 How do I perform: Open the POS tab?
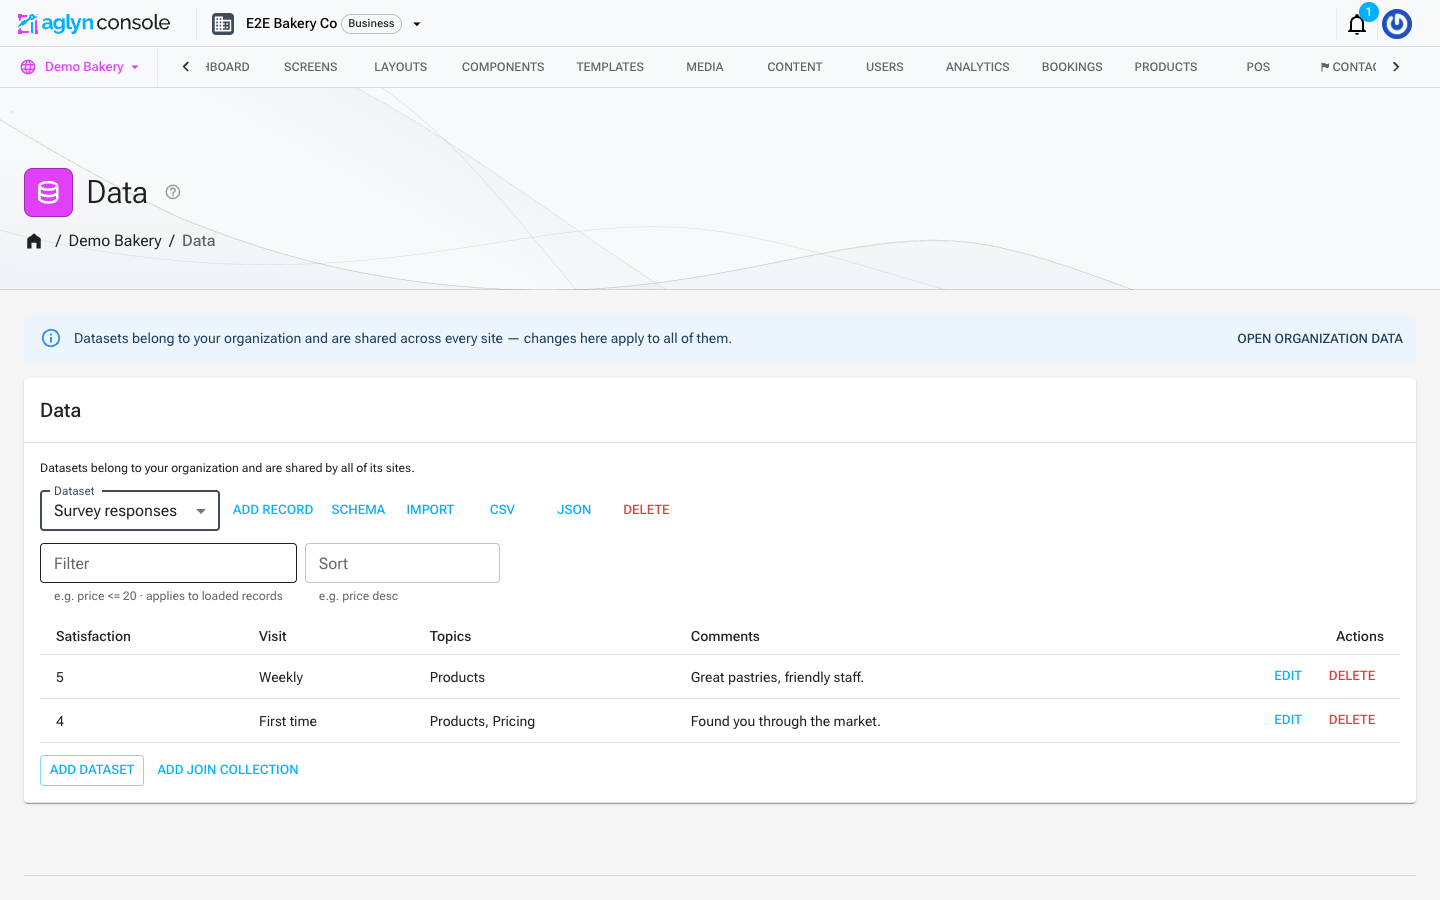point(1258,67)
